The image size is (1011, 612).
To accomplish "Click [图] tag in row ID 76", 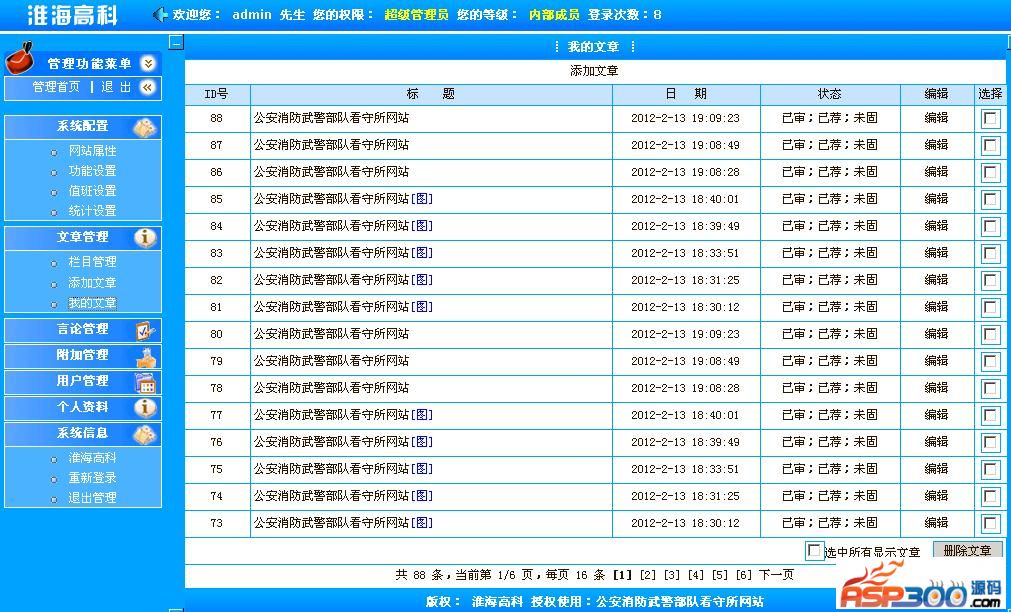I will pyautogui.click(x=422, y=442).
